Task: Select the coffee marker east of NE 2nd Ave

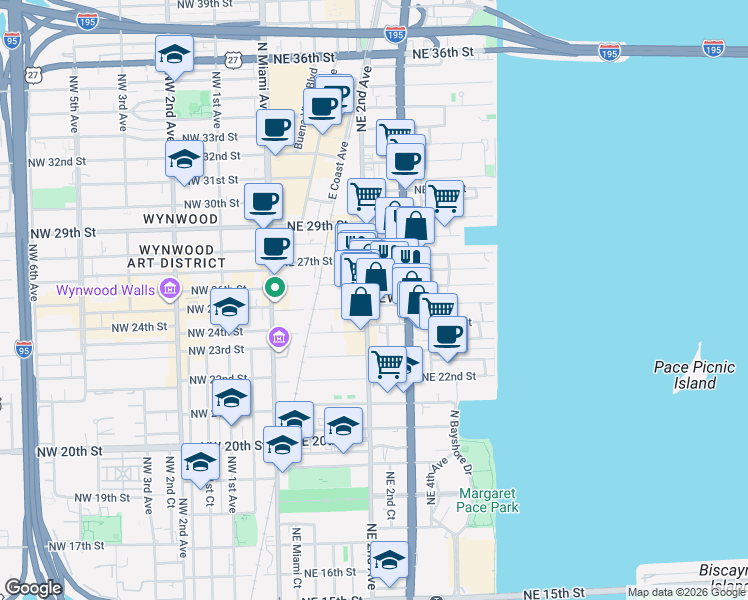Action: 405,165
